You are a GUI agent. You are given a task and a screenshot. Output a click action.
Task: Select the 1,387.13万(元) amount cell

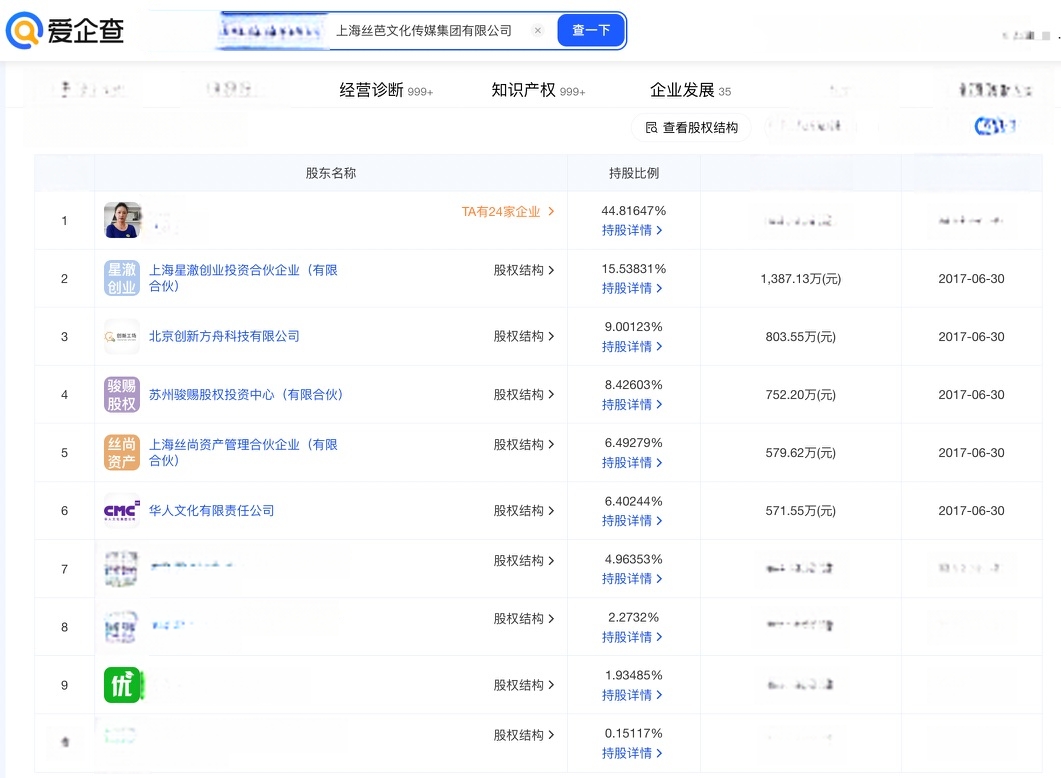click(800, 279)
